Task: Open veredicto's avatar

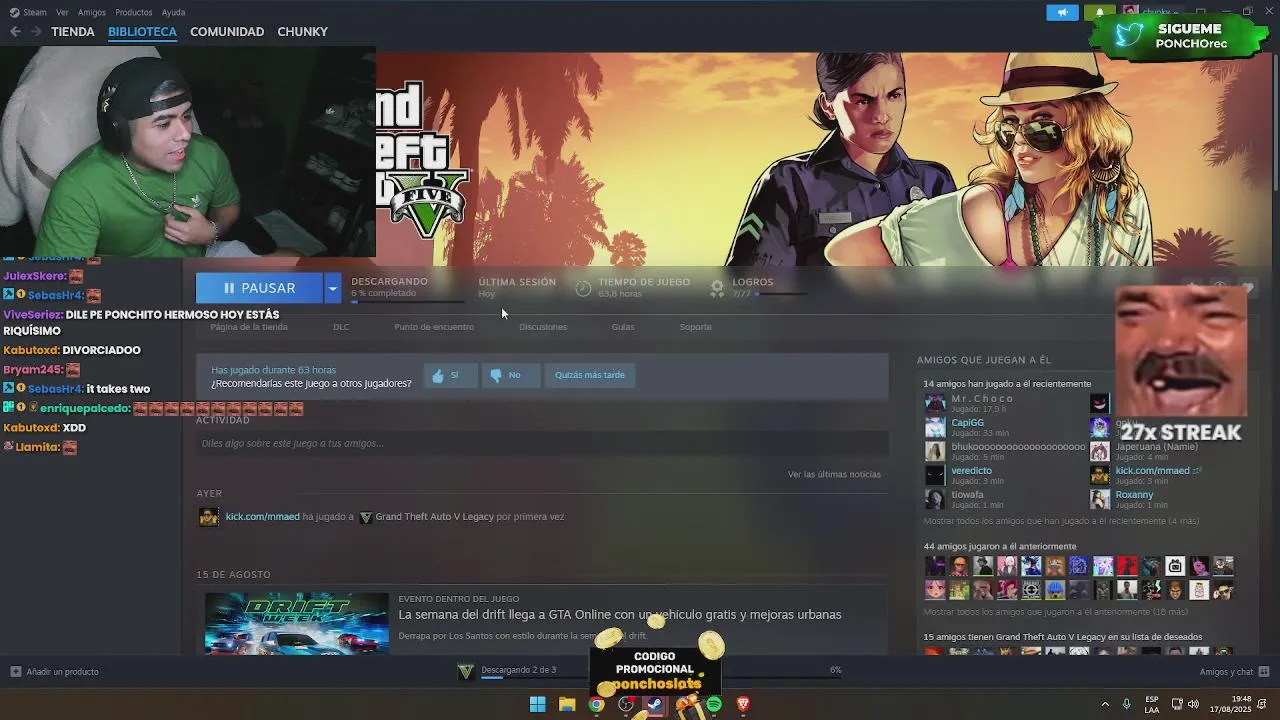Action: 935,475
